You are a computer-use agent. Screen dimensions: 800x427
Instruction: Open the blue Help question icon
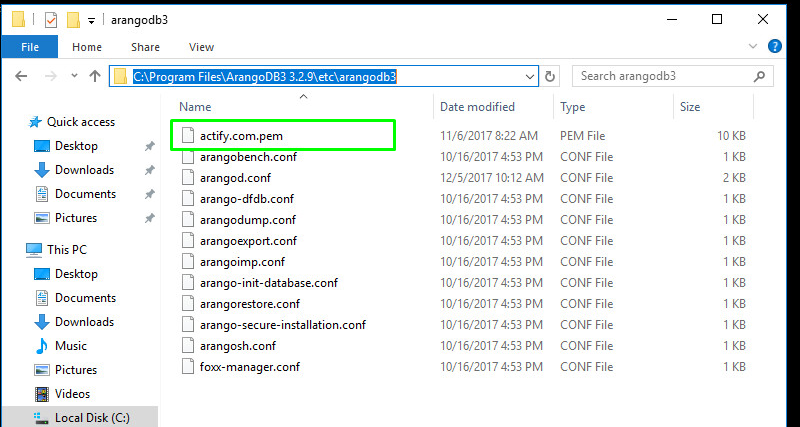point(774,46)
